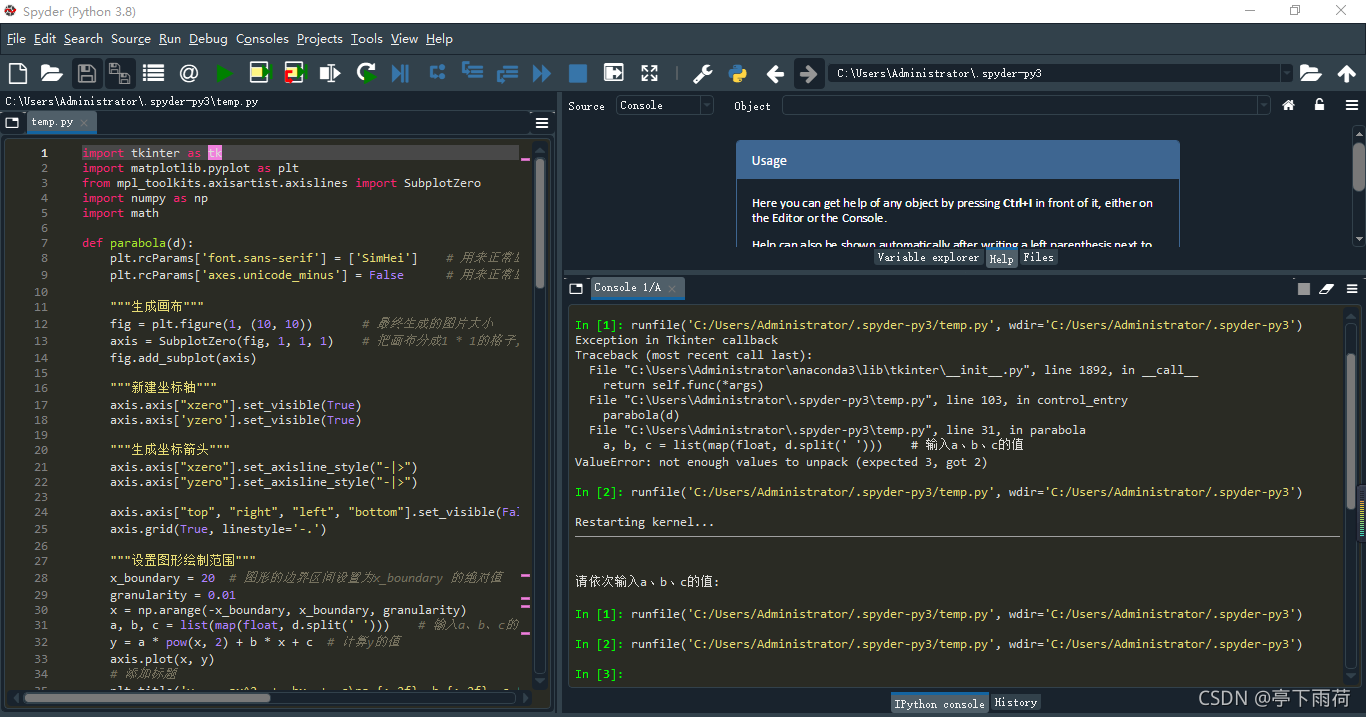The width and height of the screenshot is (1366, 717).
Task: Click the Save file icon
Action: point(87,73)
